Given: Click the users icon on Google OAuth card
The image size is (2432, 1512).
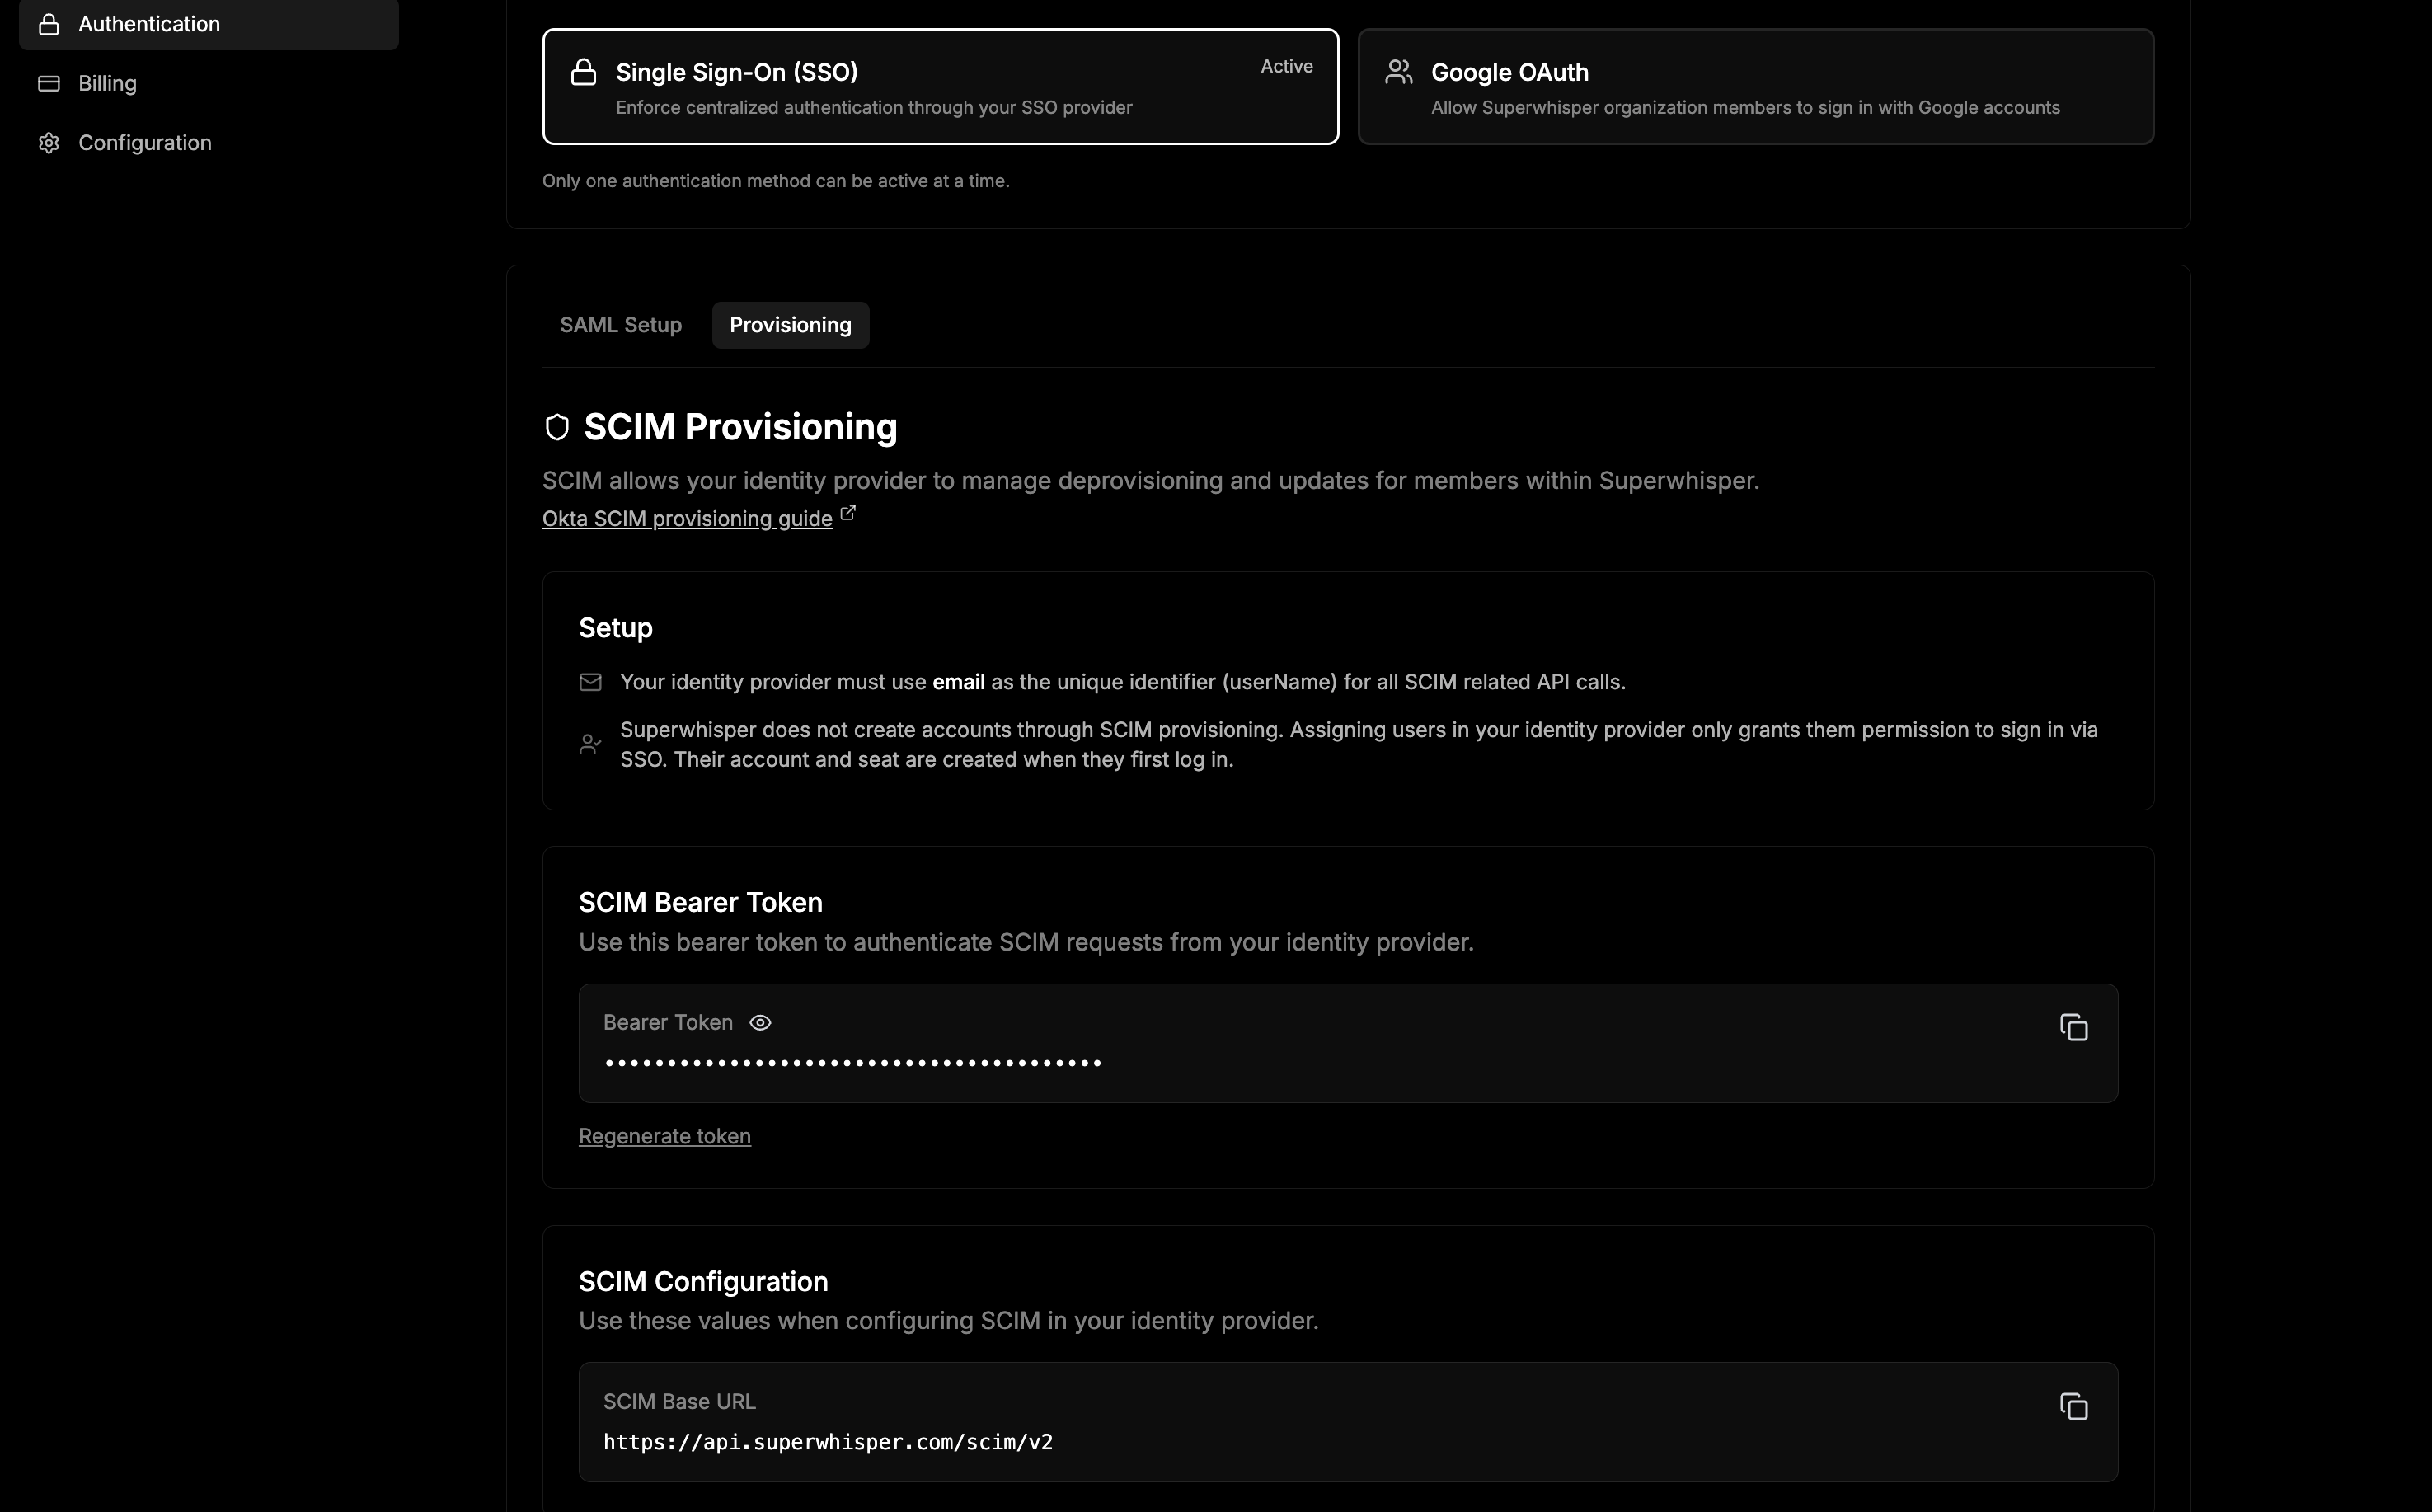Looking at the screenshot, I should [x=1398, y=71].
